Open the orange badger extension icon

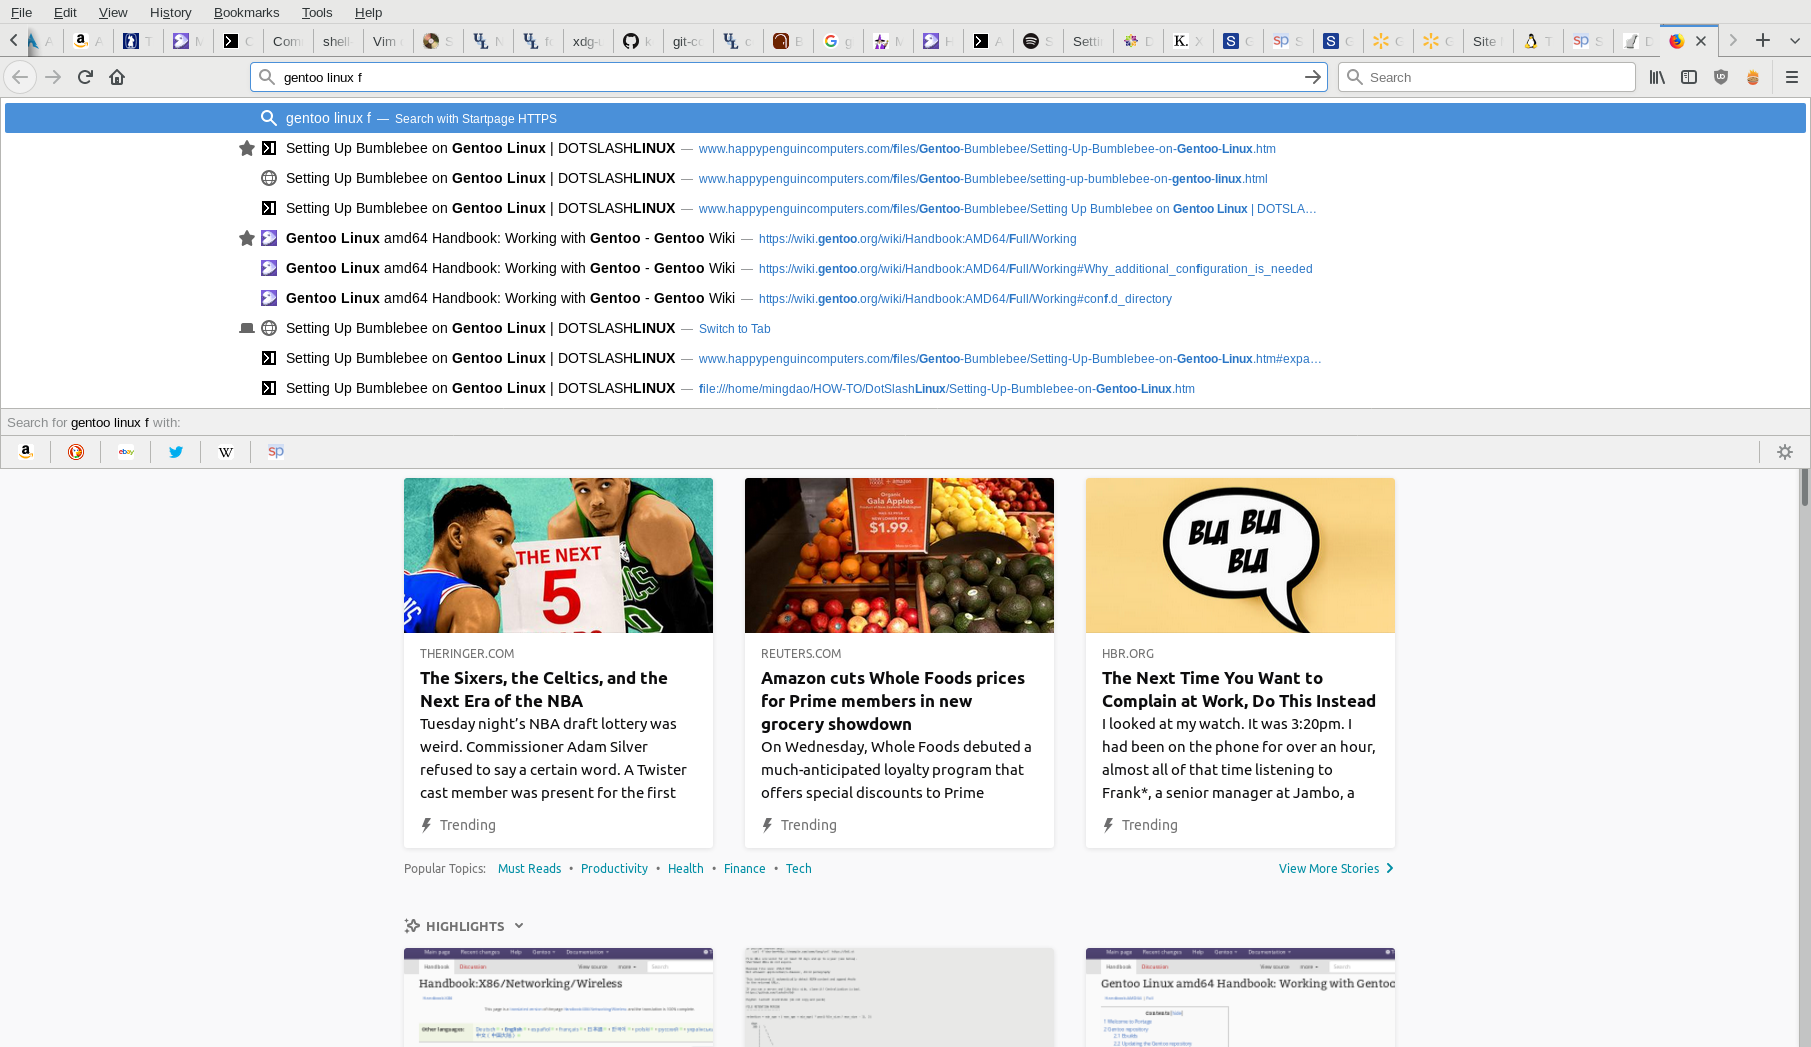pyautogui.click(x=1753, y=77)
